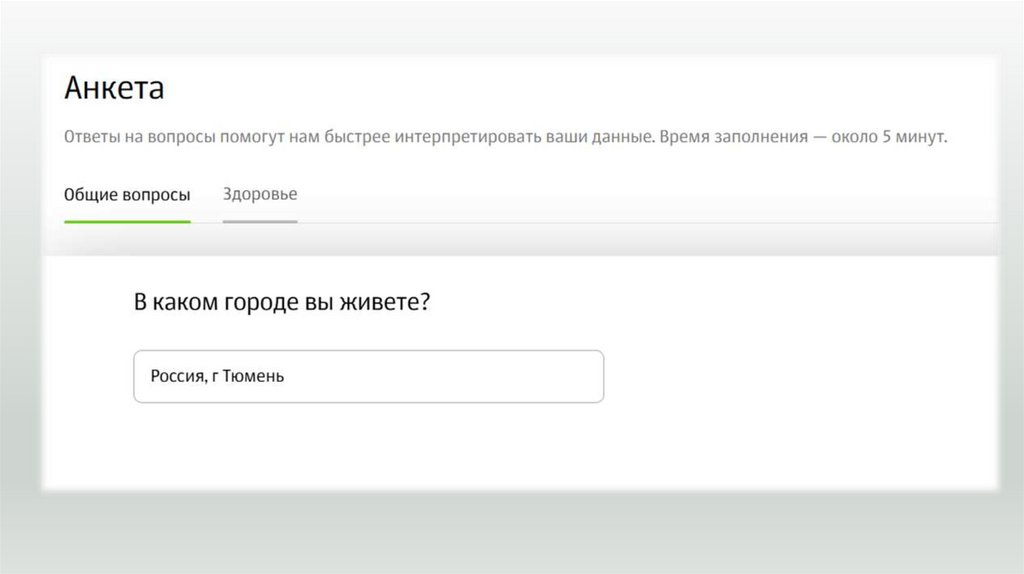Image resolution: width=1024 pixels, height=574 pixels.
Task: Click the word Общие in the active tab
Action: [x=88, y=195]
